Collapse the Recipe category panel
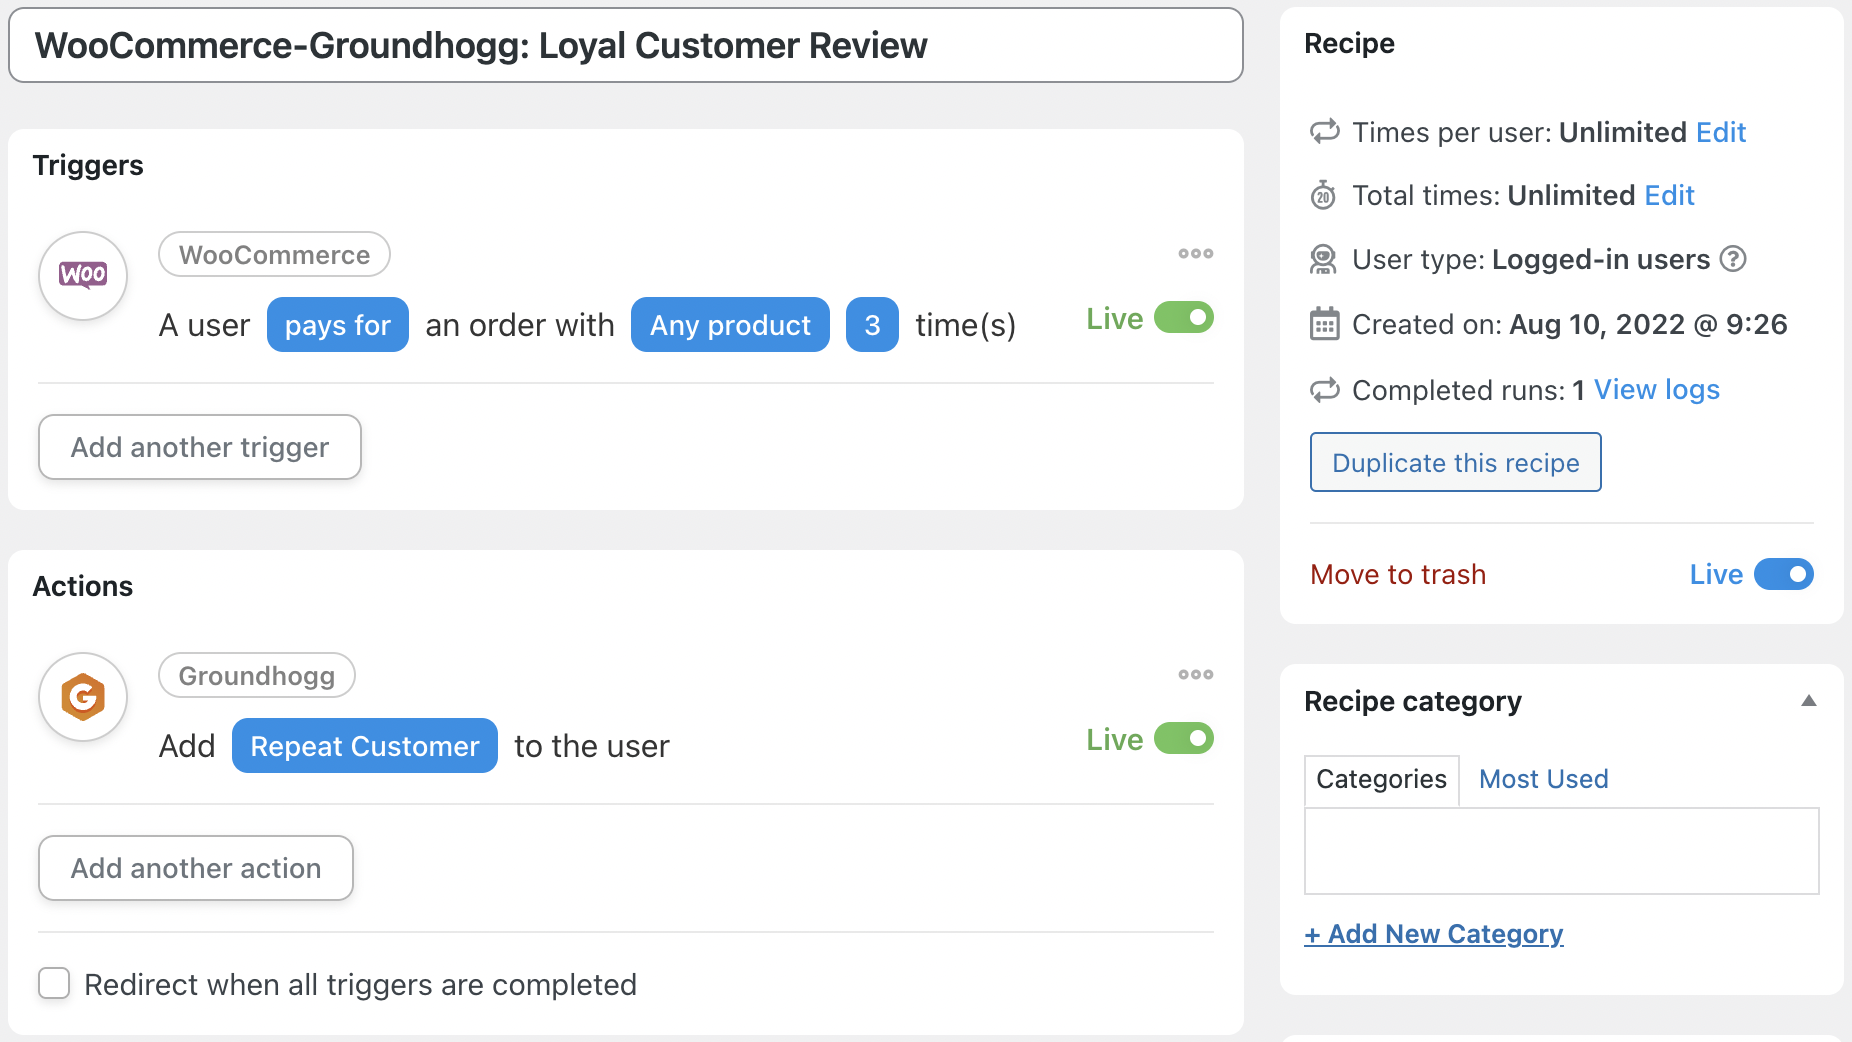 tap(1808, 701)
